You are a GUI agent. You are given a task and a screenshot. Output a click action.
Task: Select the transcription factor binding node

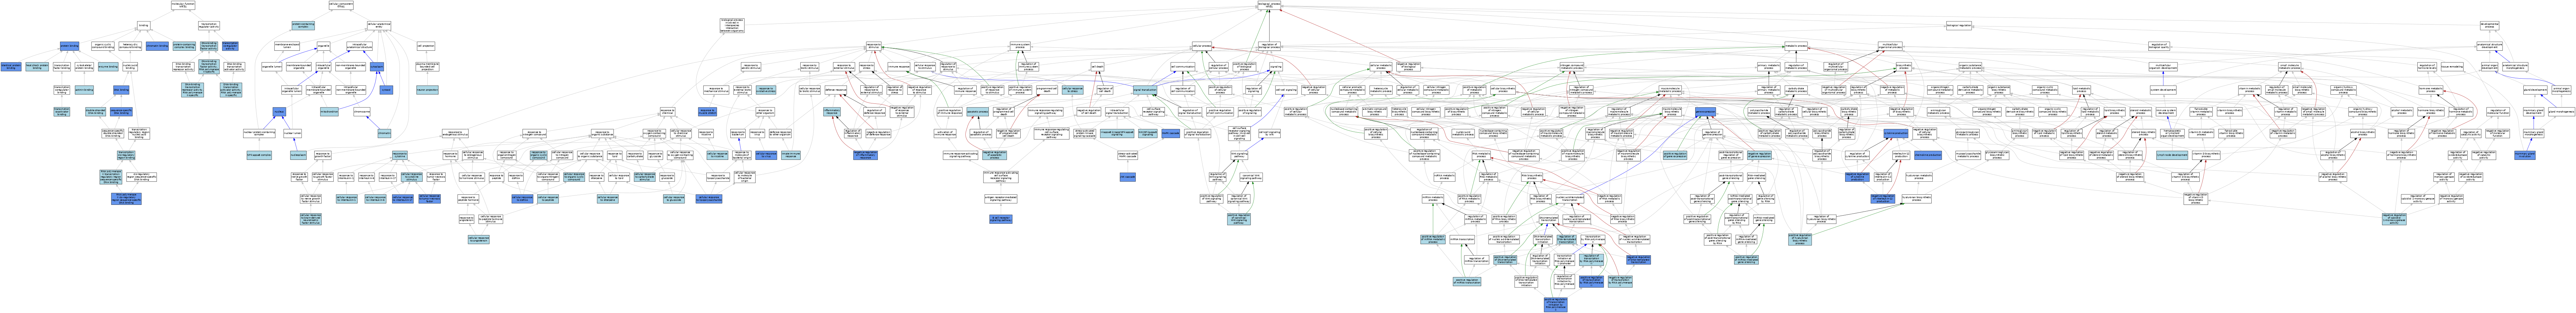pos(62,66)
